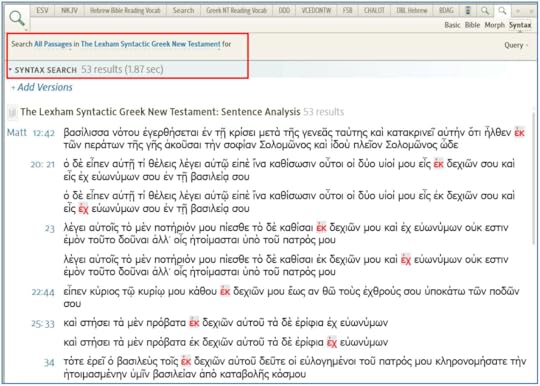Open the ESV tab
The height and width of the screenshot is (386, 540).
(42, 11)
